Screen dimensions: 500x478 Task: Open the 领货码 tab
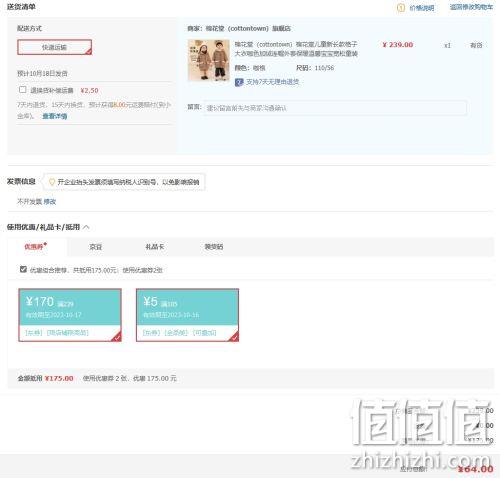click(214, 247)
